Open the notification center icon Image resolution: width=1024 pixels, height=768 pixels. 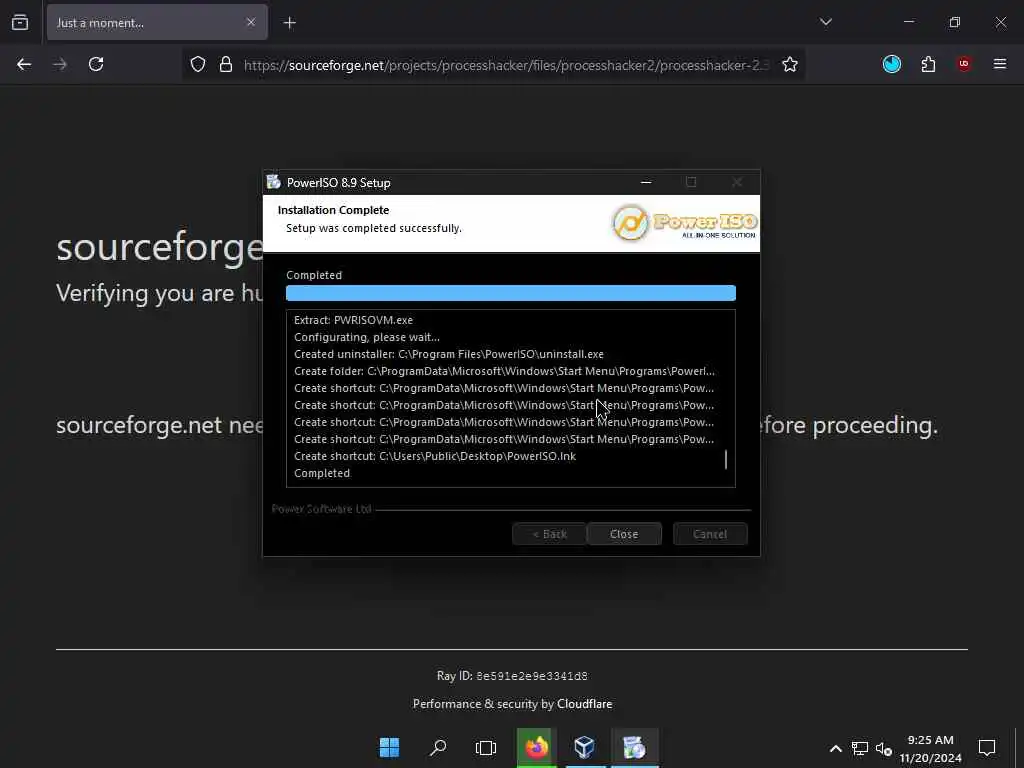pyautogui.click(x=986, y=747)
